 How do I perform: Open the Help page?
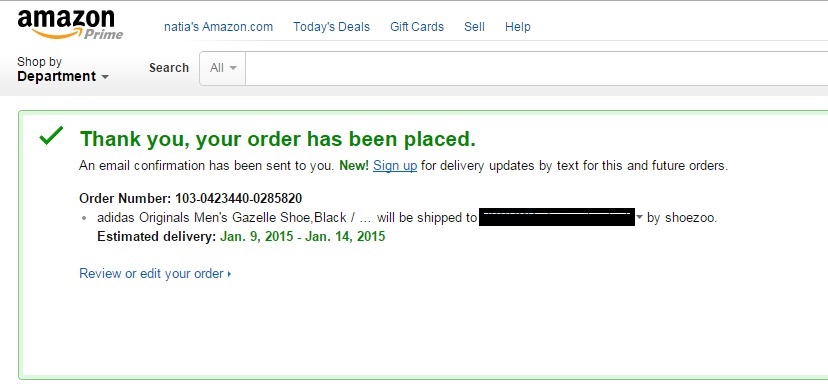click(518, 26)
